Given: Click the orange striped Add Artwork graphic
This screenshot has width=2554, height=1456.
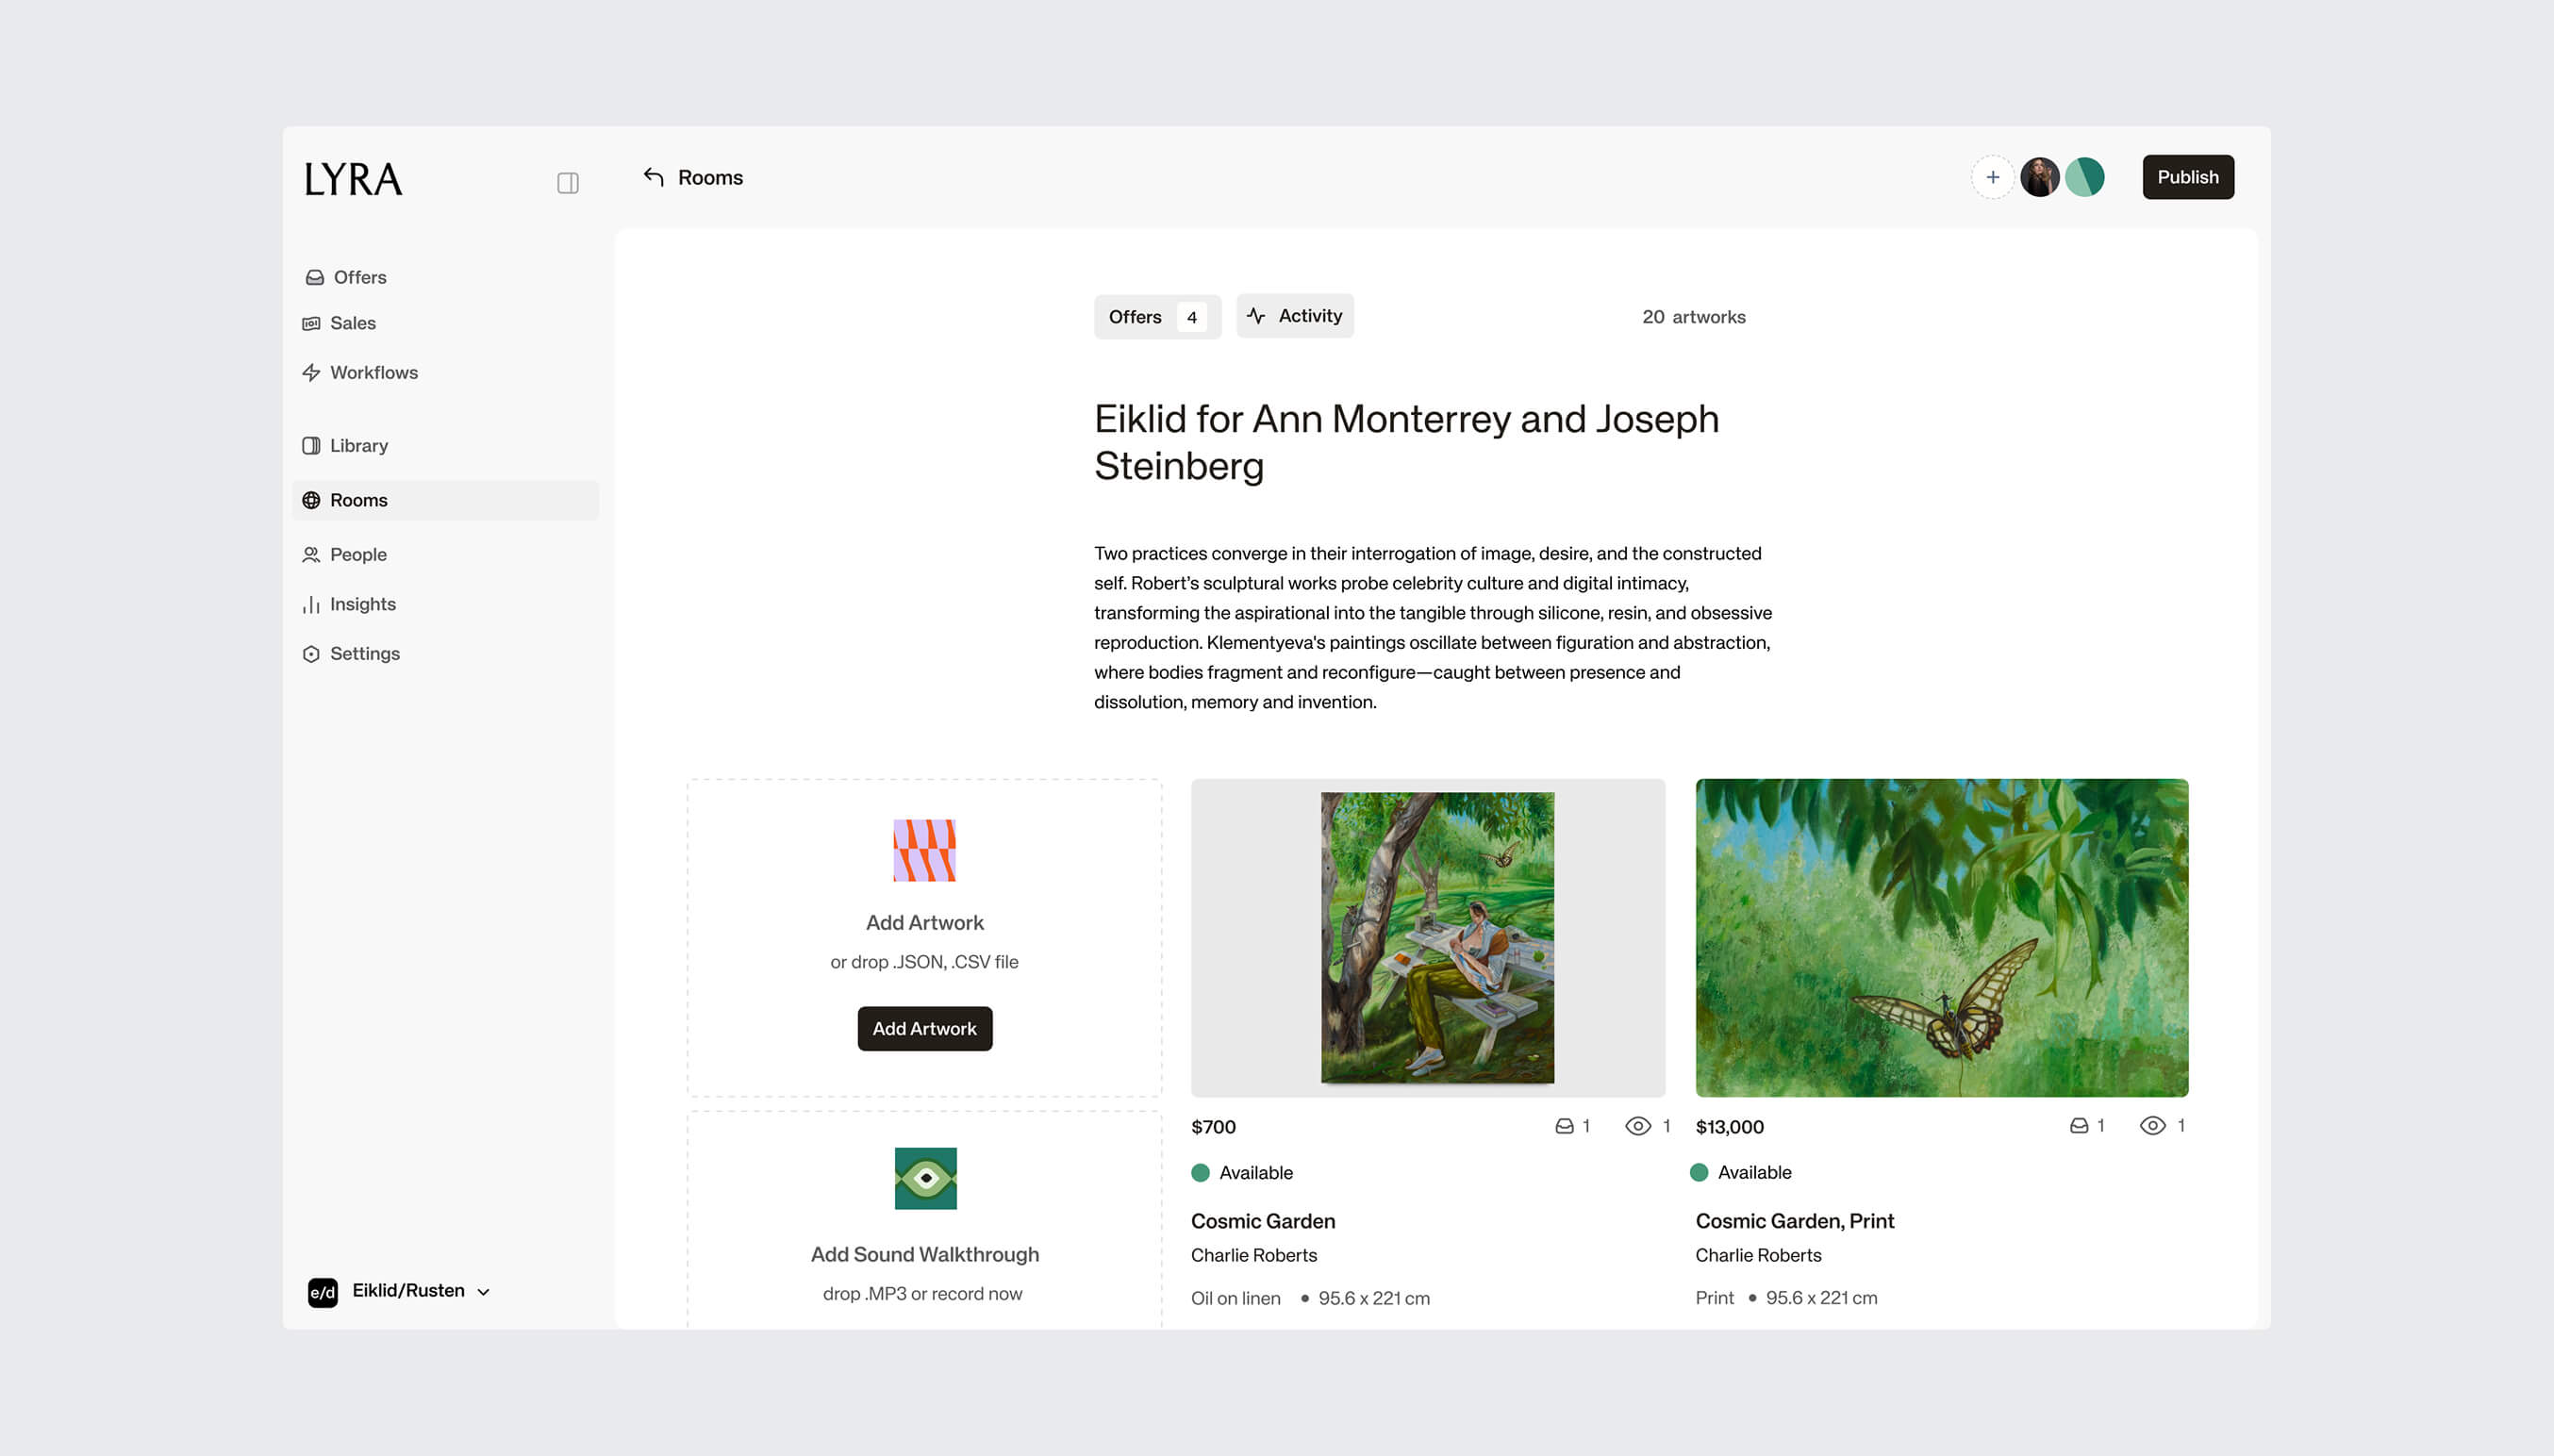Looking at the screenshot, I should pos(924,850).
